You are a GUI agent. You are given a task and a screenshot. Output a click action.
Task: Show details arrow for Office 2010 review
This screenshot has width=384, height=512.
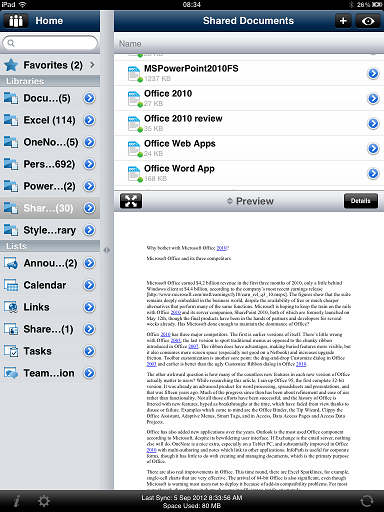(x=373, y=123)
